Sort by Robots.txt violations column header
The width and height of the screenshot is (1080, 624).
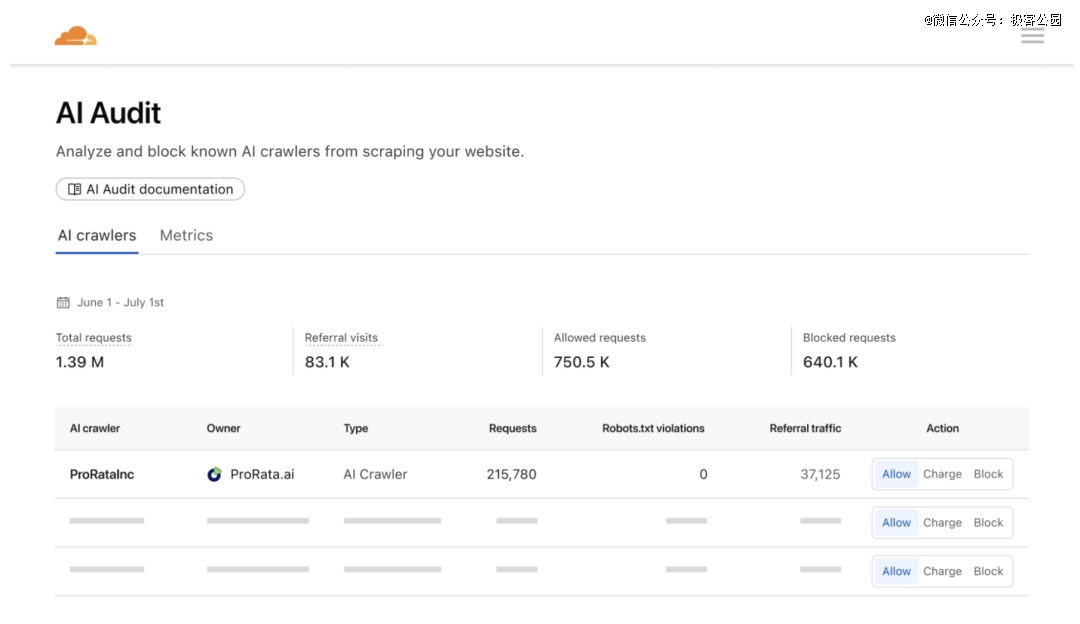pos(653,428)
